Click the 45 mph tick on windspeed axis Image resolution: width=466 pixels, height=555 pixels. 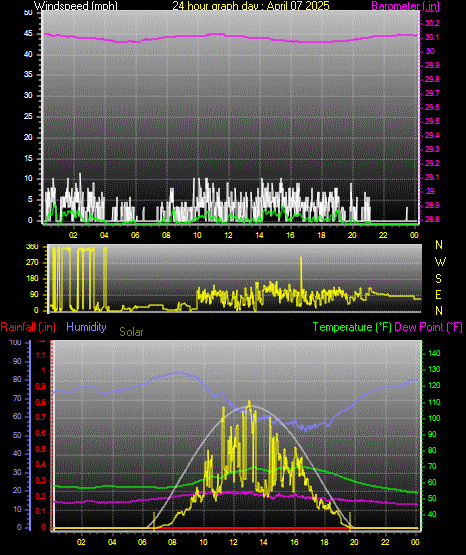pos(28,34)
